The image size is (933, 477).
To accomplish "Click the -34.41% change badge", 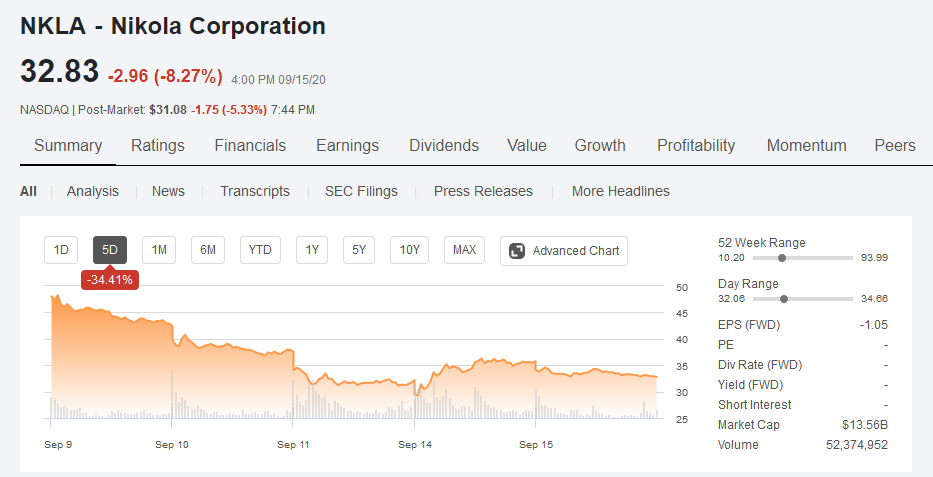I will point(109,280).
